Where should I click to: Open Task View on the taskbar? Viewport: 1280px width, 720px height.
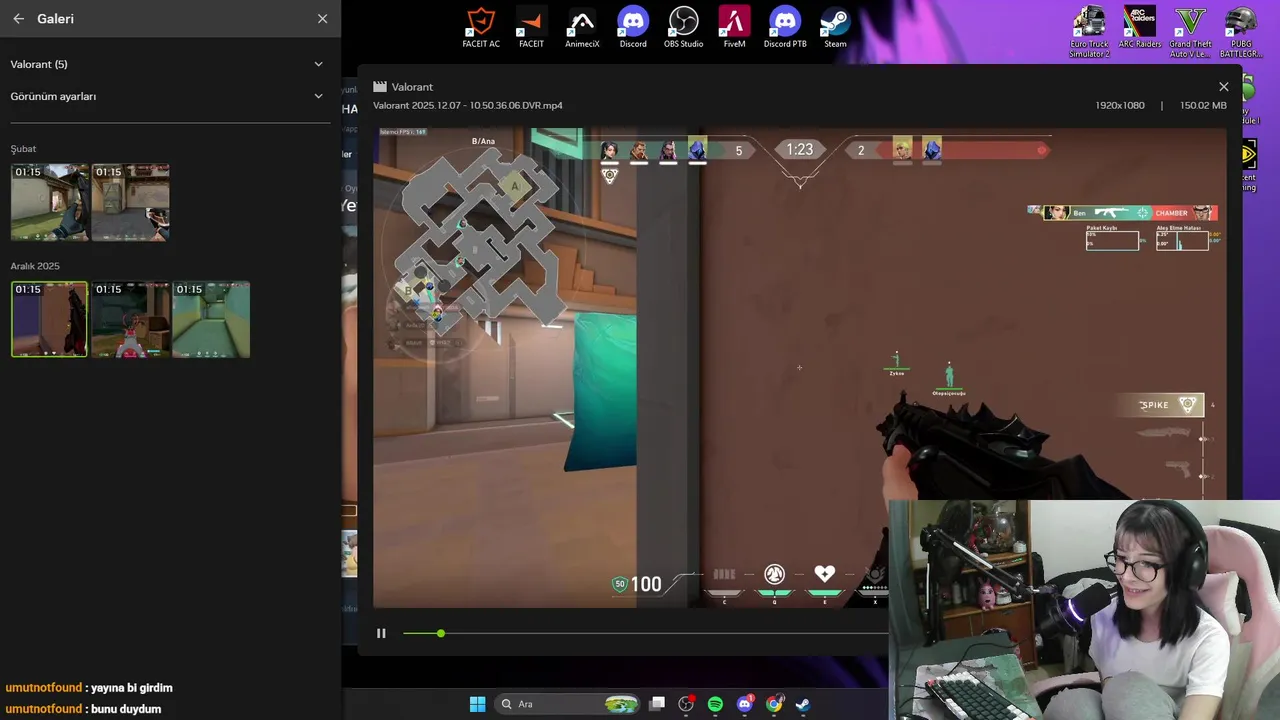pos(657,704)
